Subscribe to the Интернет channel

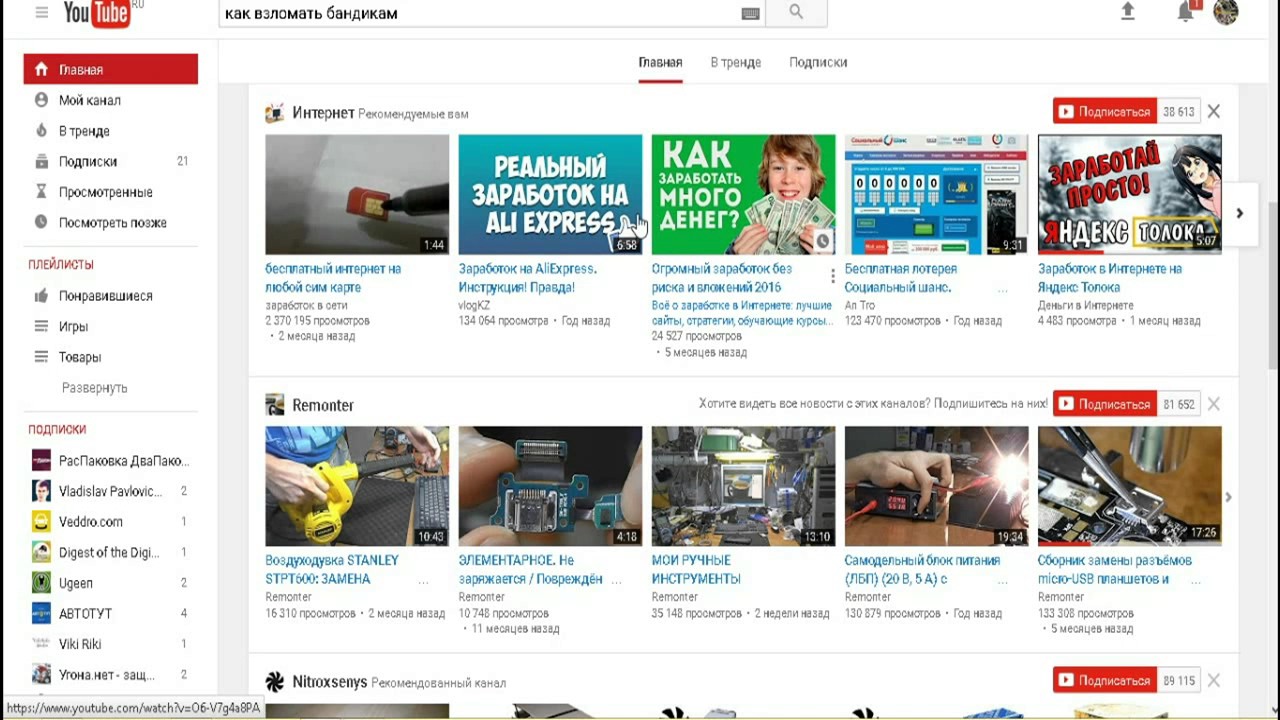(1105, 112)
